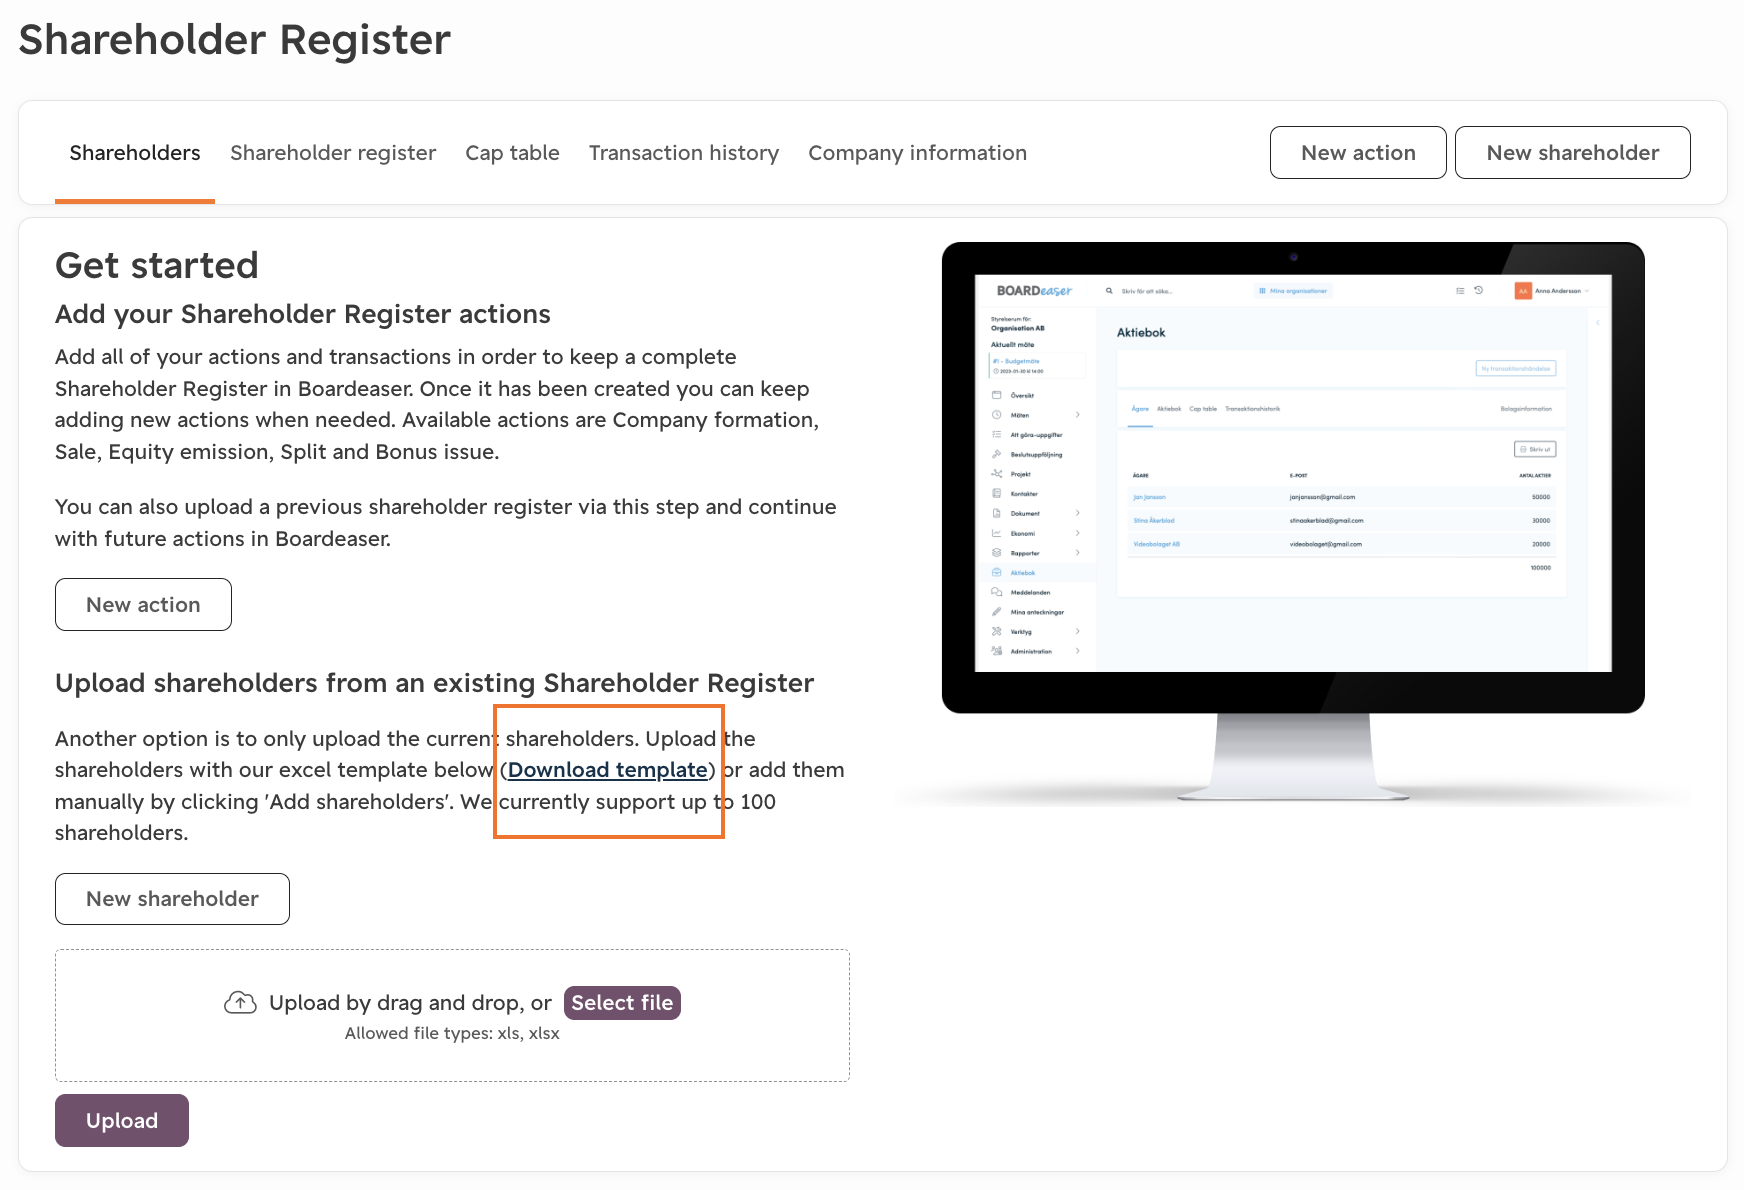1744x1190 pixels.
Task: Click the Aktiebok heading in the preview
Action: pyautogui.click(x=1141, y=333)
